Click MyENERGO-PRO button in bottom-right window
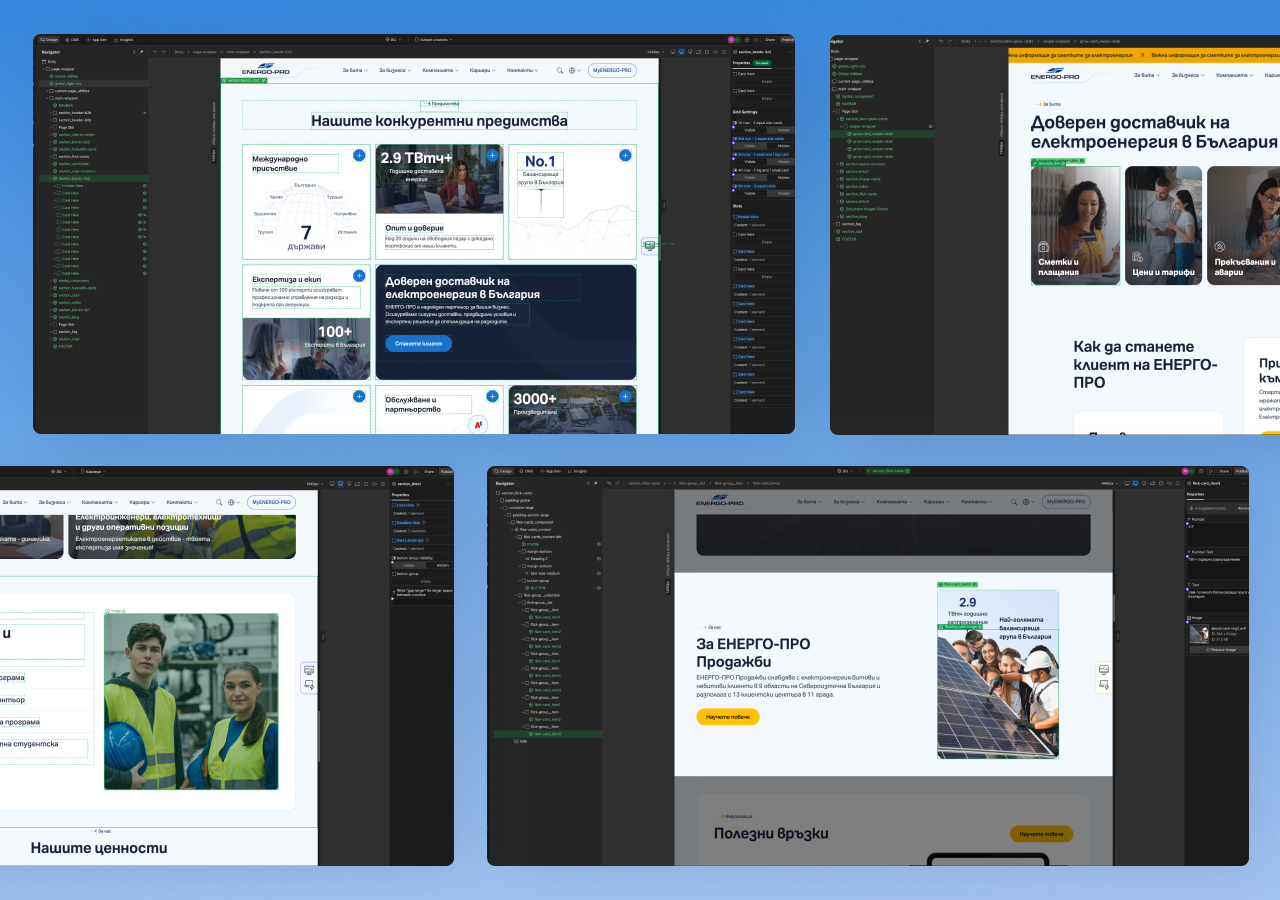Screen dimensions: 1280x900 click(x=1066, y=502)
